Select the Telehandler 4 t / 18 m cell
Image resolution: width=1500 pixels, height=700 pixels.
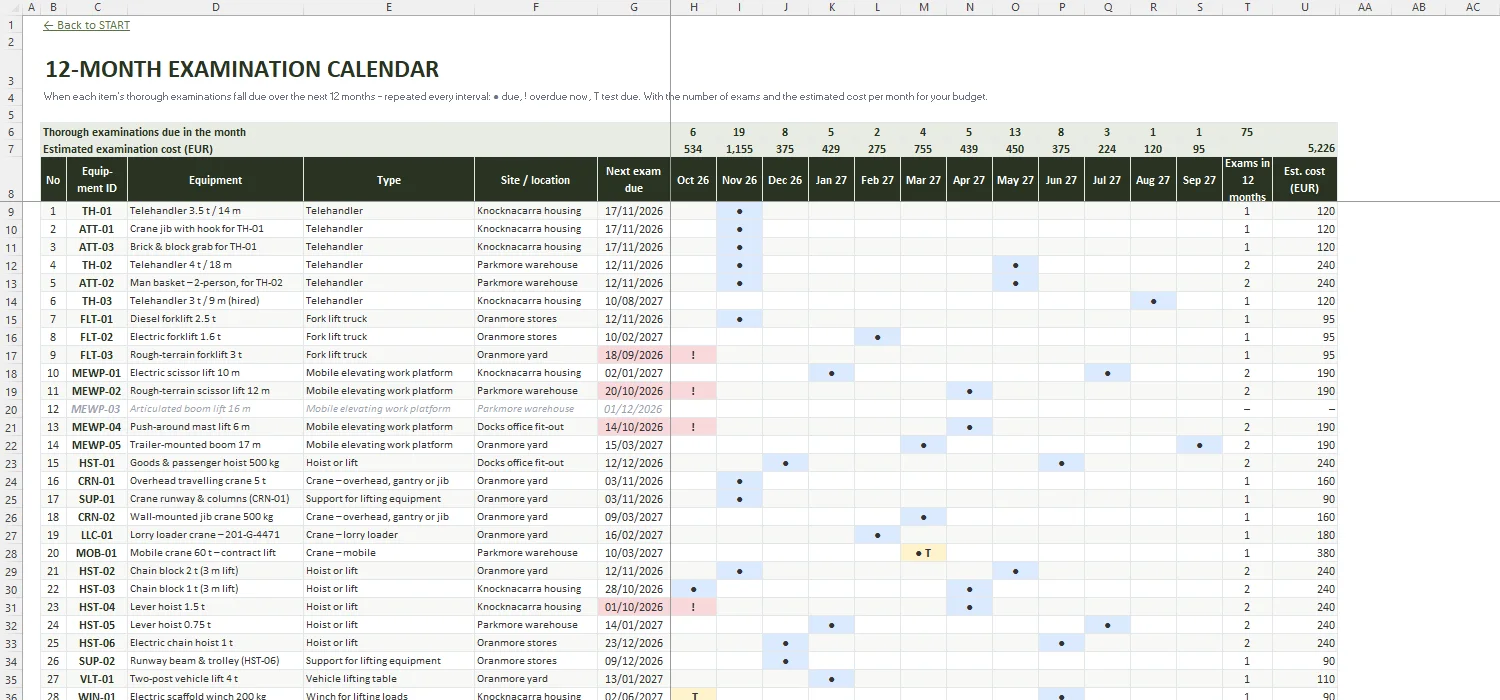coord(215,265)
